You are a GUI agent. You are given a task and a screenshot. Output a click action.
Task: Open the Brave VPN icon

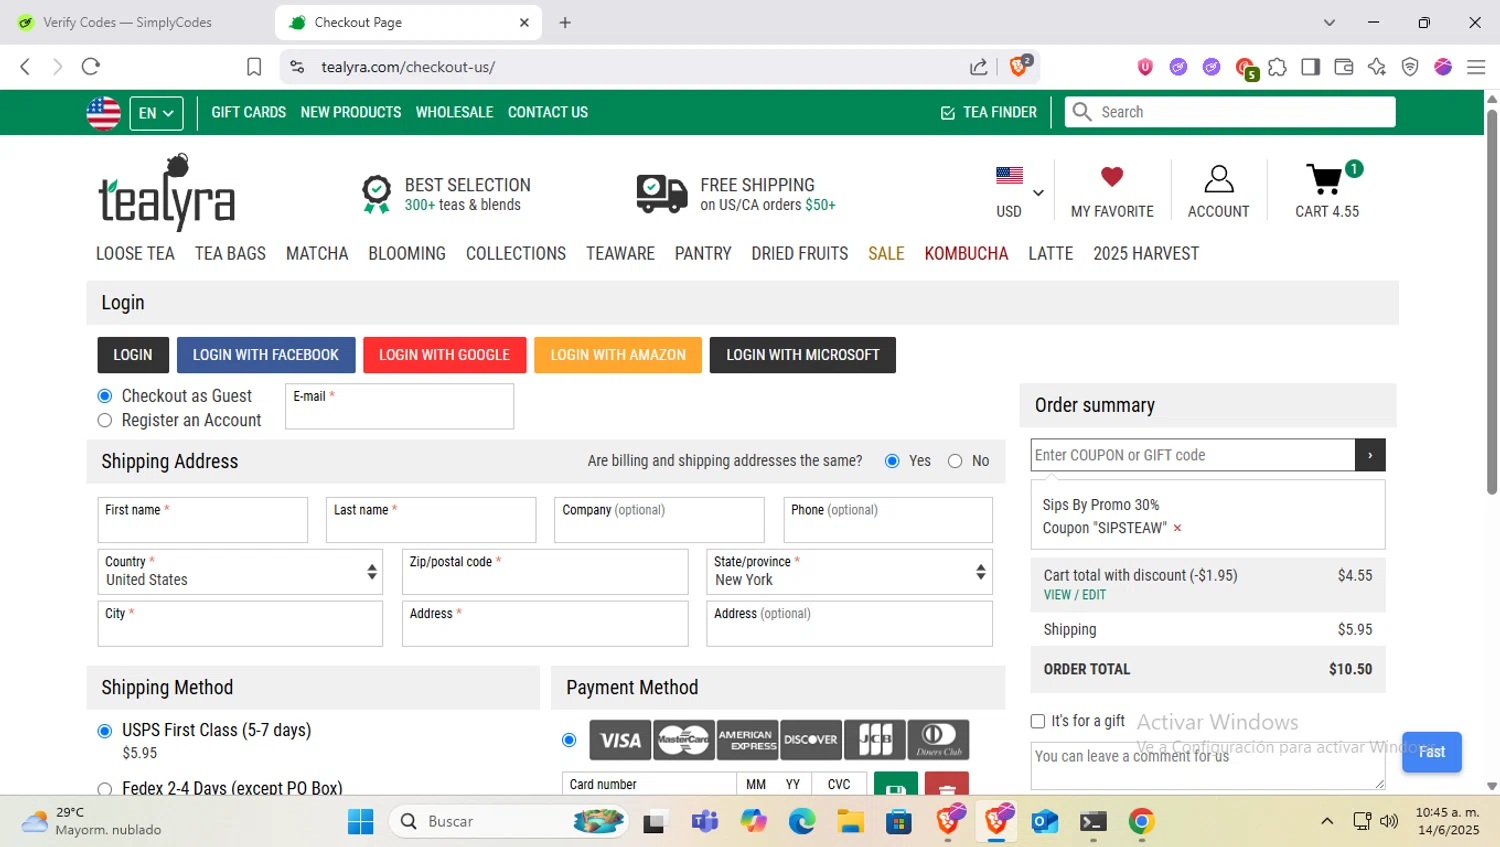point(1410,67)
